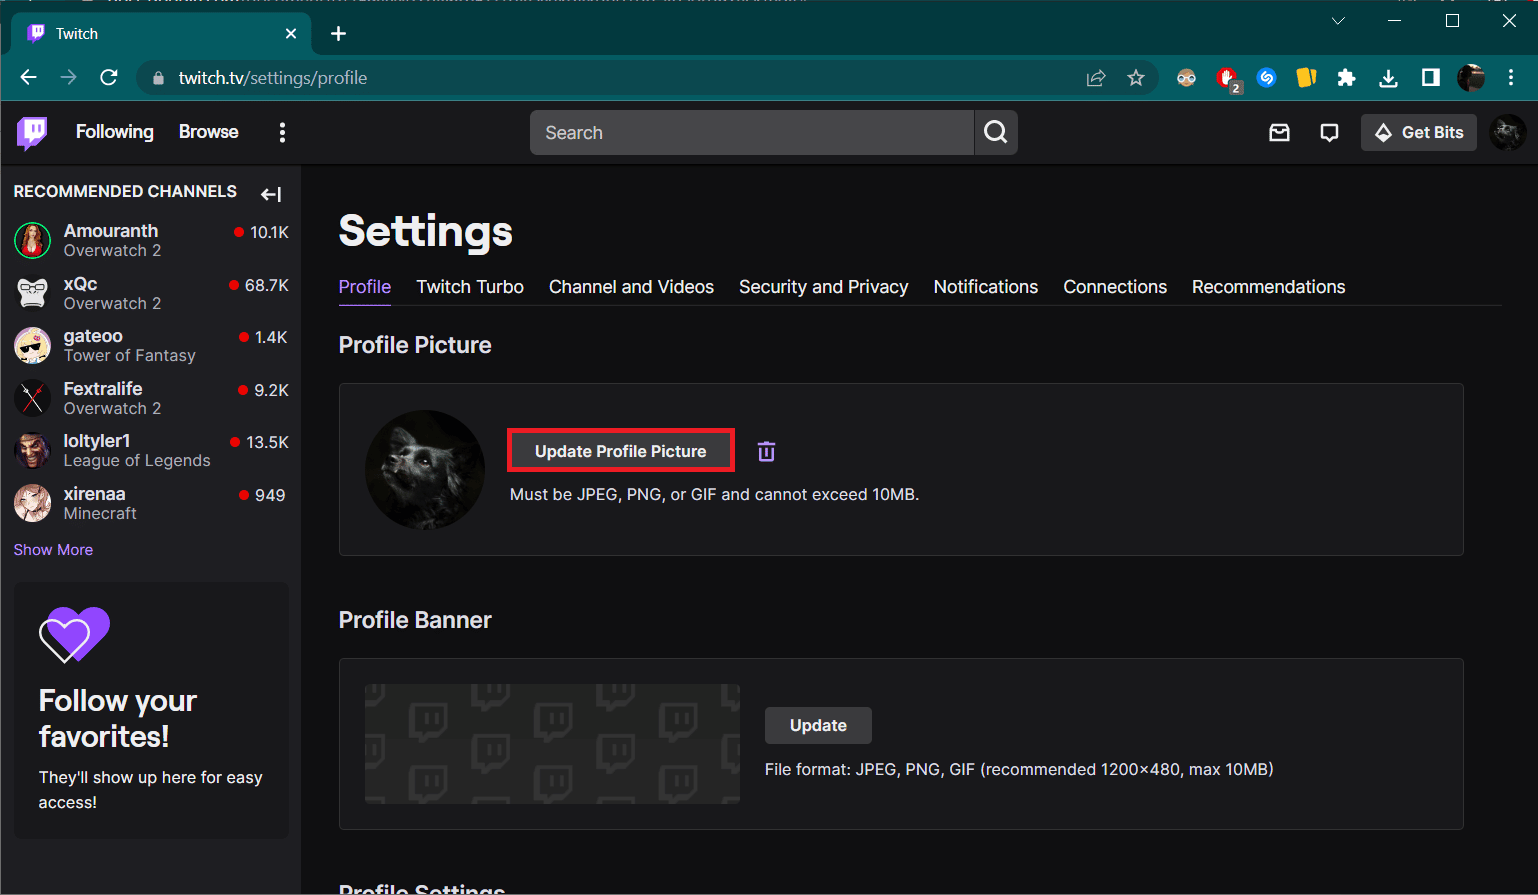Click the site lock icon in address bar
The width and height of the screenshot is (1538, 895).
point(158,78)
